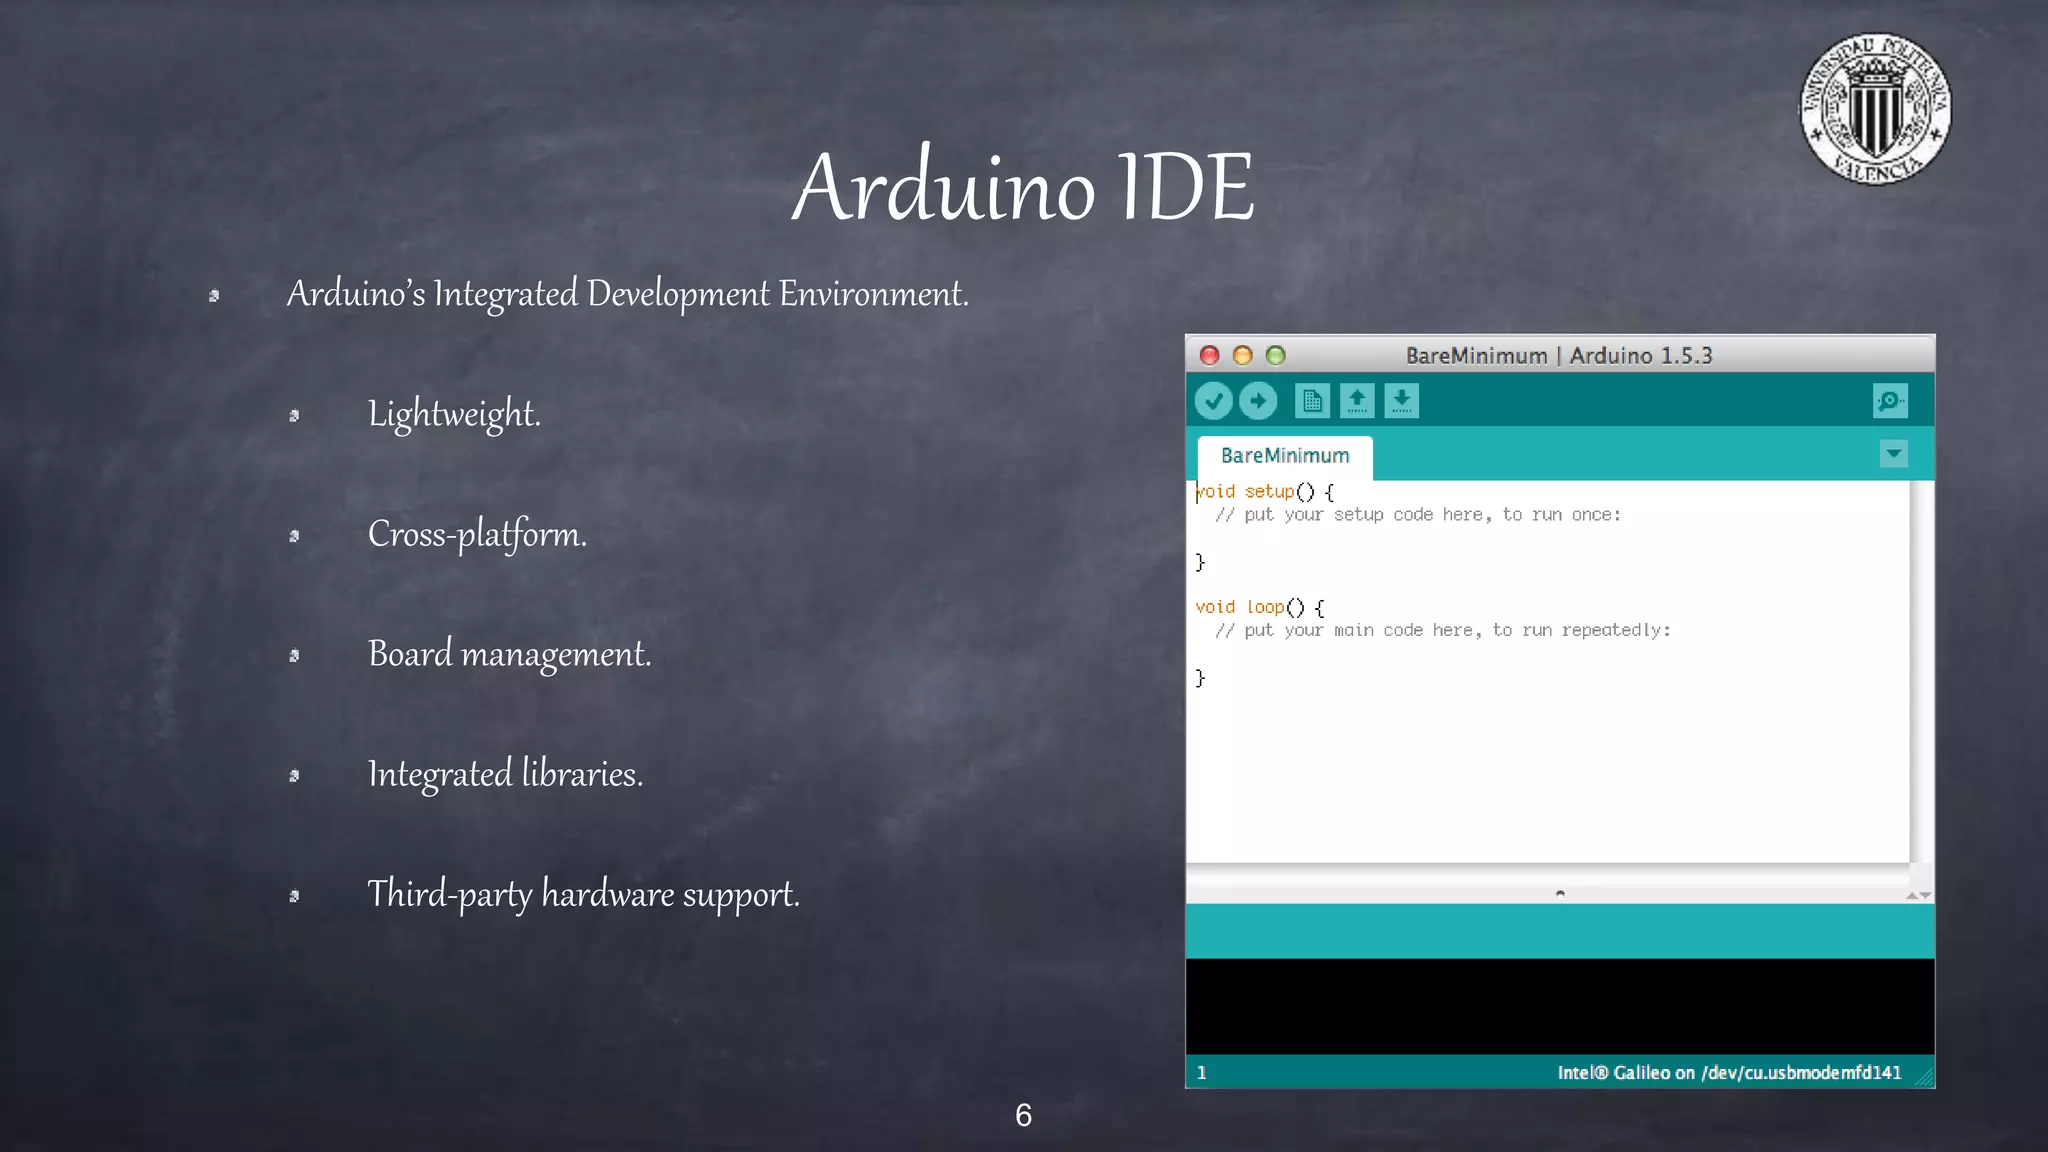Image resolution: width=2048 pixels, height=1152 pixels.
Task: Click the university seal logo
Action: click(x=1875, y=109)
